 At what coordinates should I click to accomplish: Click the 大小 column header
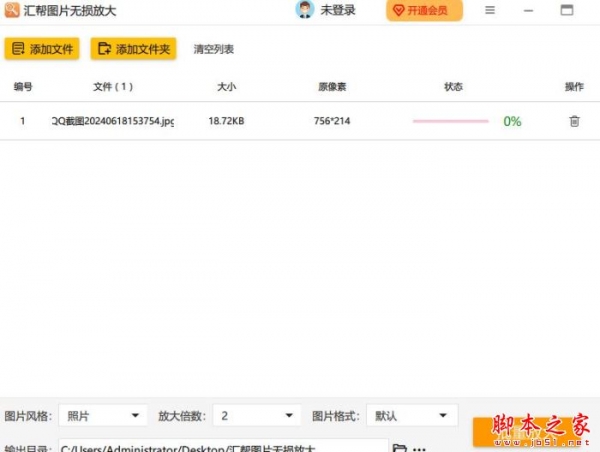(227, 87)
